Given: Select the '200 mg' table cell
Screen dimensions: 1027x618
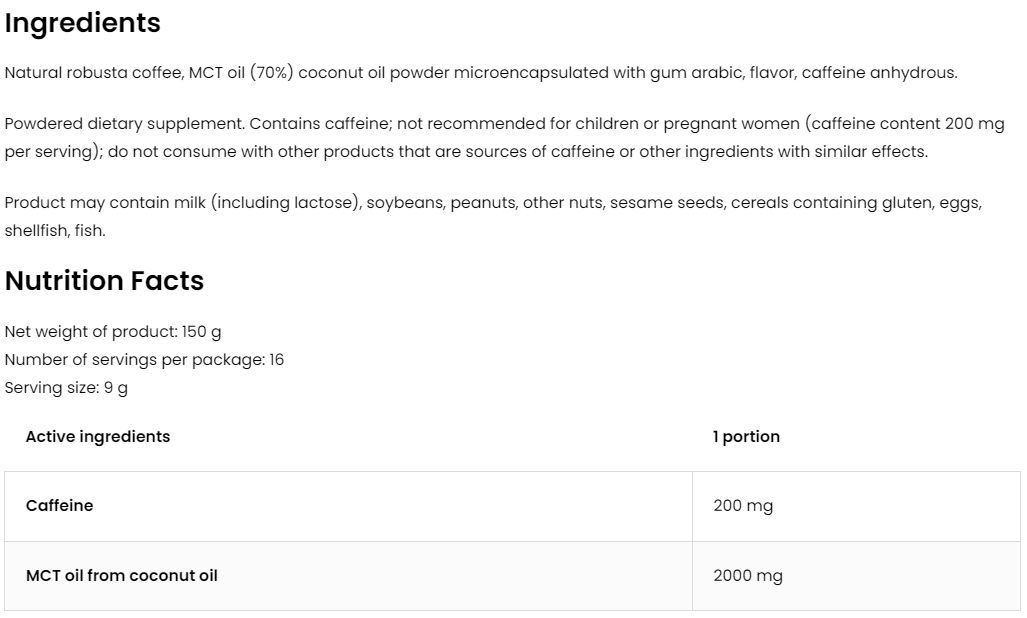Looking at the screenshot, I should click(743, 506).
